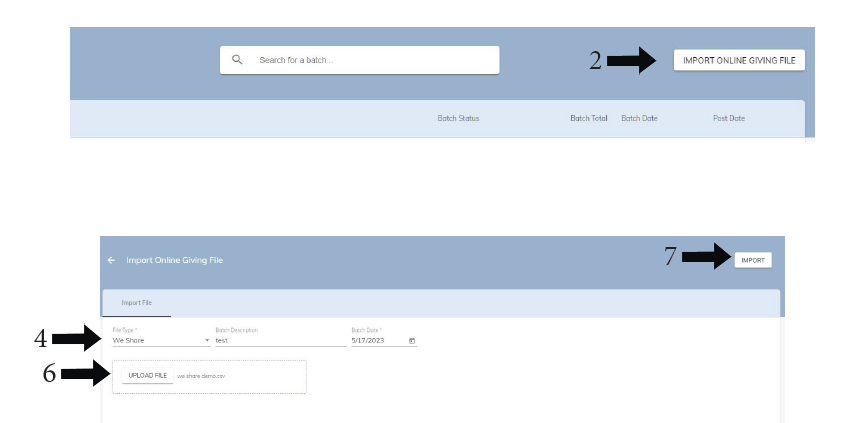Click the Batch Date 5/17/2023 field
This screenshot has width=853, height=423.
coord(376,341)
